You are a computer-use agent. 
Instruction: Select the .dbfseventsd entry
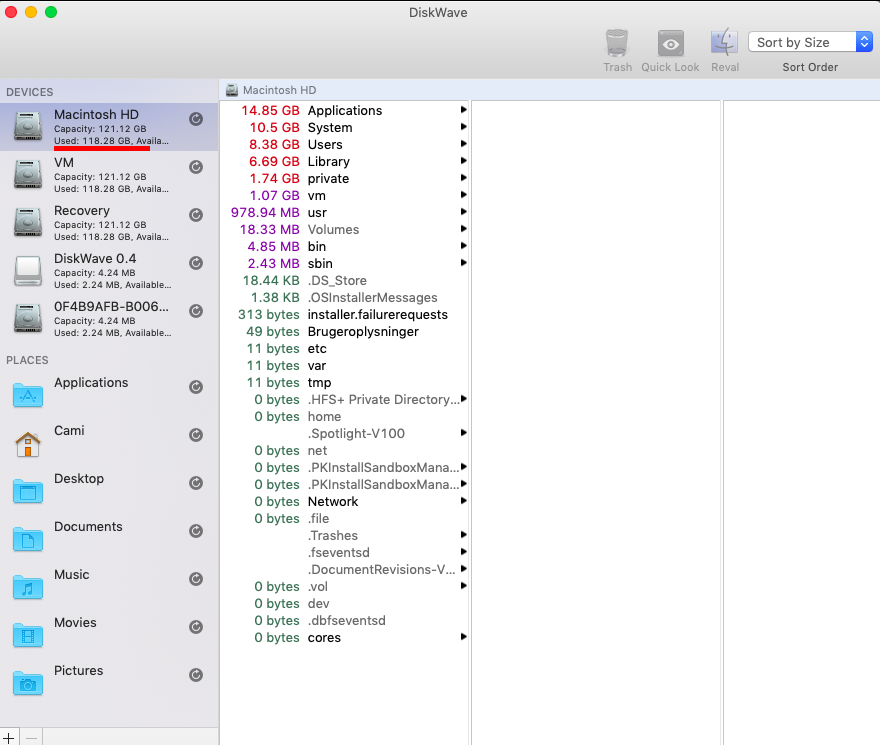point(345,620)
